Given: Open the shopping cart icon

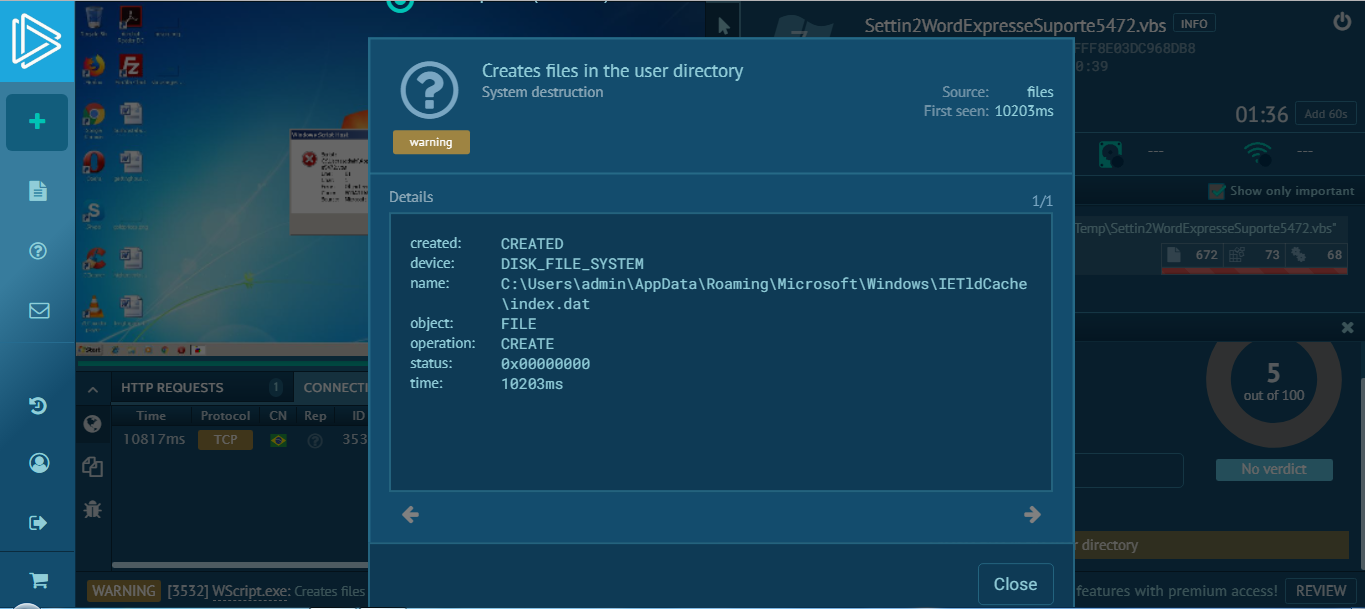Looking at the screenshot, I should (39, 580).
